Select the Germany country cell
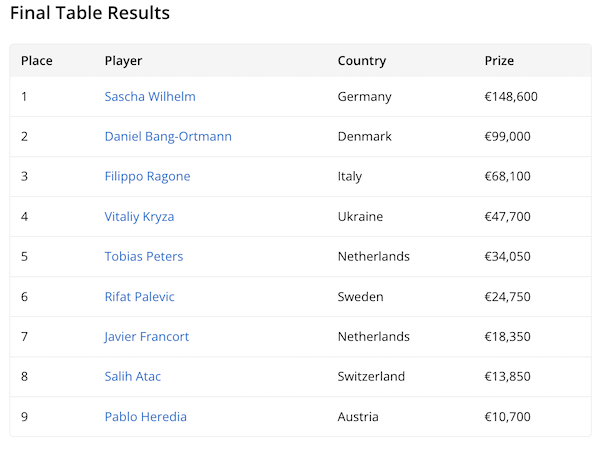Screen dimensions: 600x452 click(364, 97)
